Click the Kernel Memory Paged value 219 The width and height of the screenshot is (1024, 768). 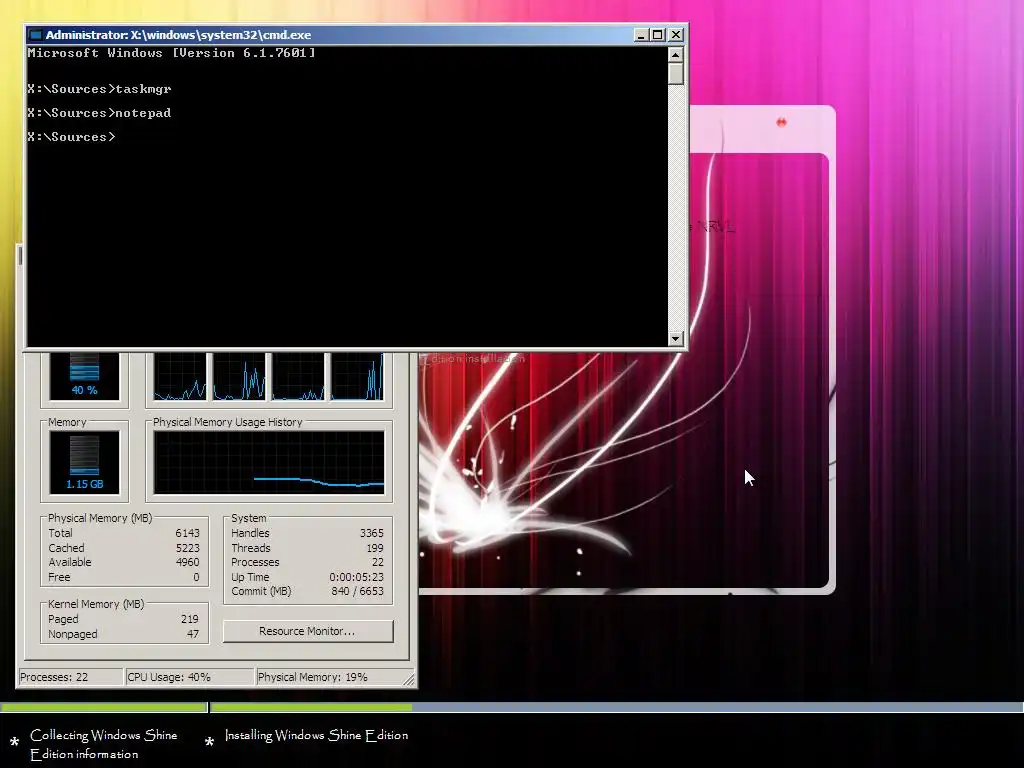[x=189, y=619]
